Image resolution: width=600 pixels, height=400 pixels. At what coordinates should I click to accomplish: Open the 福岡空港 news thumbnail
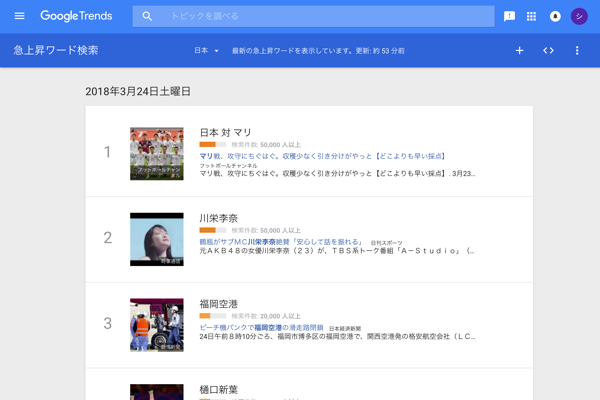click(x=157, y=325)
